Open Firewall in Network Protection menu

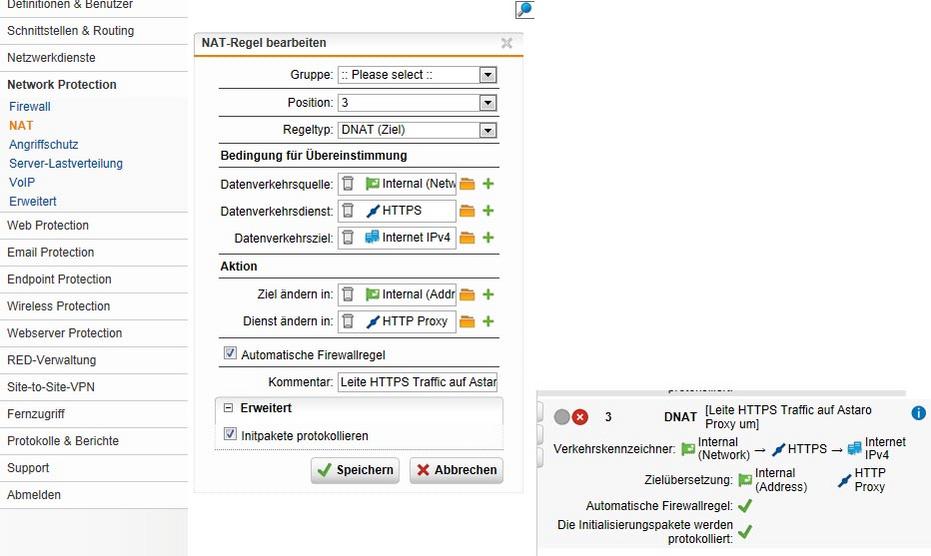[x=30, y=107]
